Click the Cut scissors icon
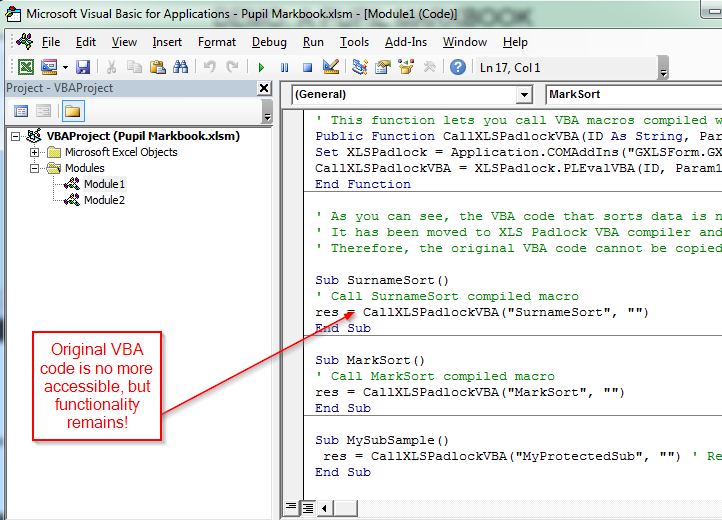Screen dimensions: 722x520 111,67
